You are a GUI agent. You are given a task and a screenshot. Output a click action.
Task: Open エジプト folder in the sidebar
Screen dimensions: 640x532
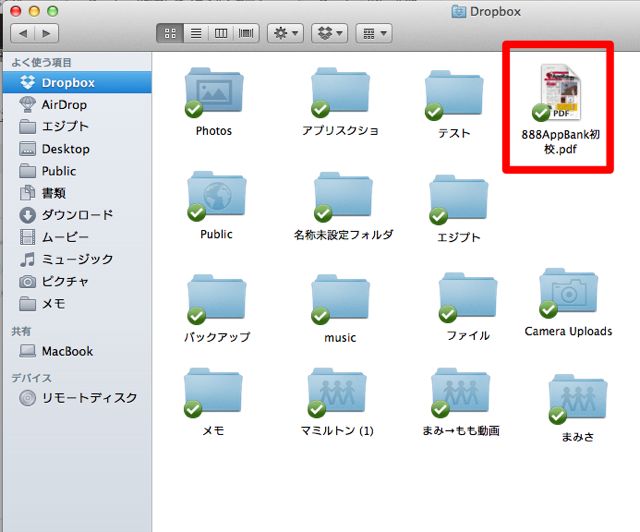pyautogui.click(x=77, y=127)
